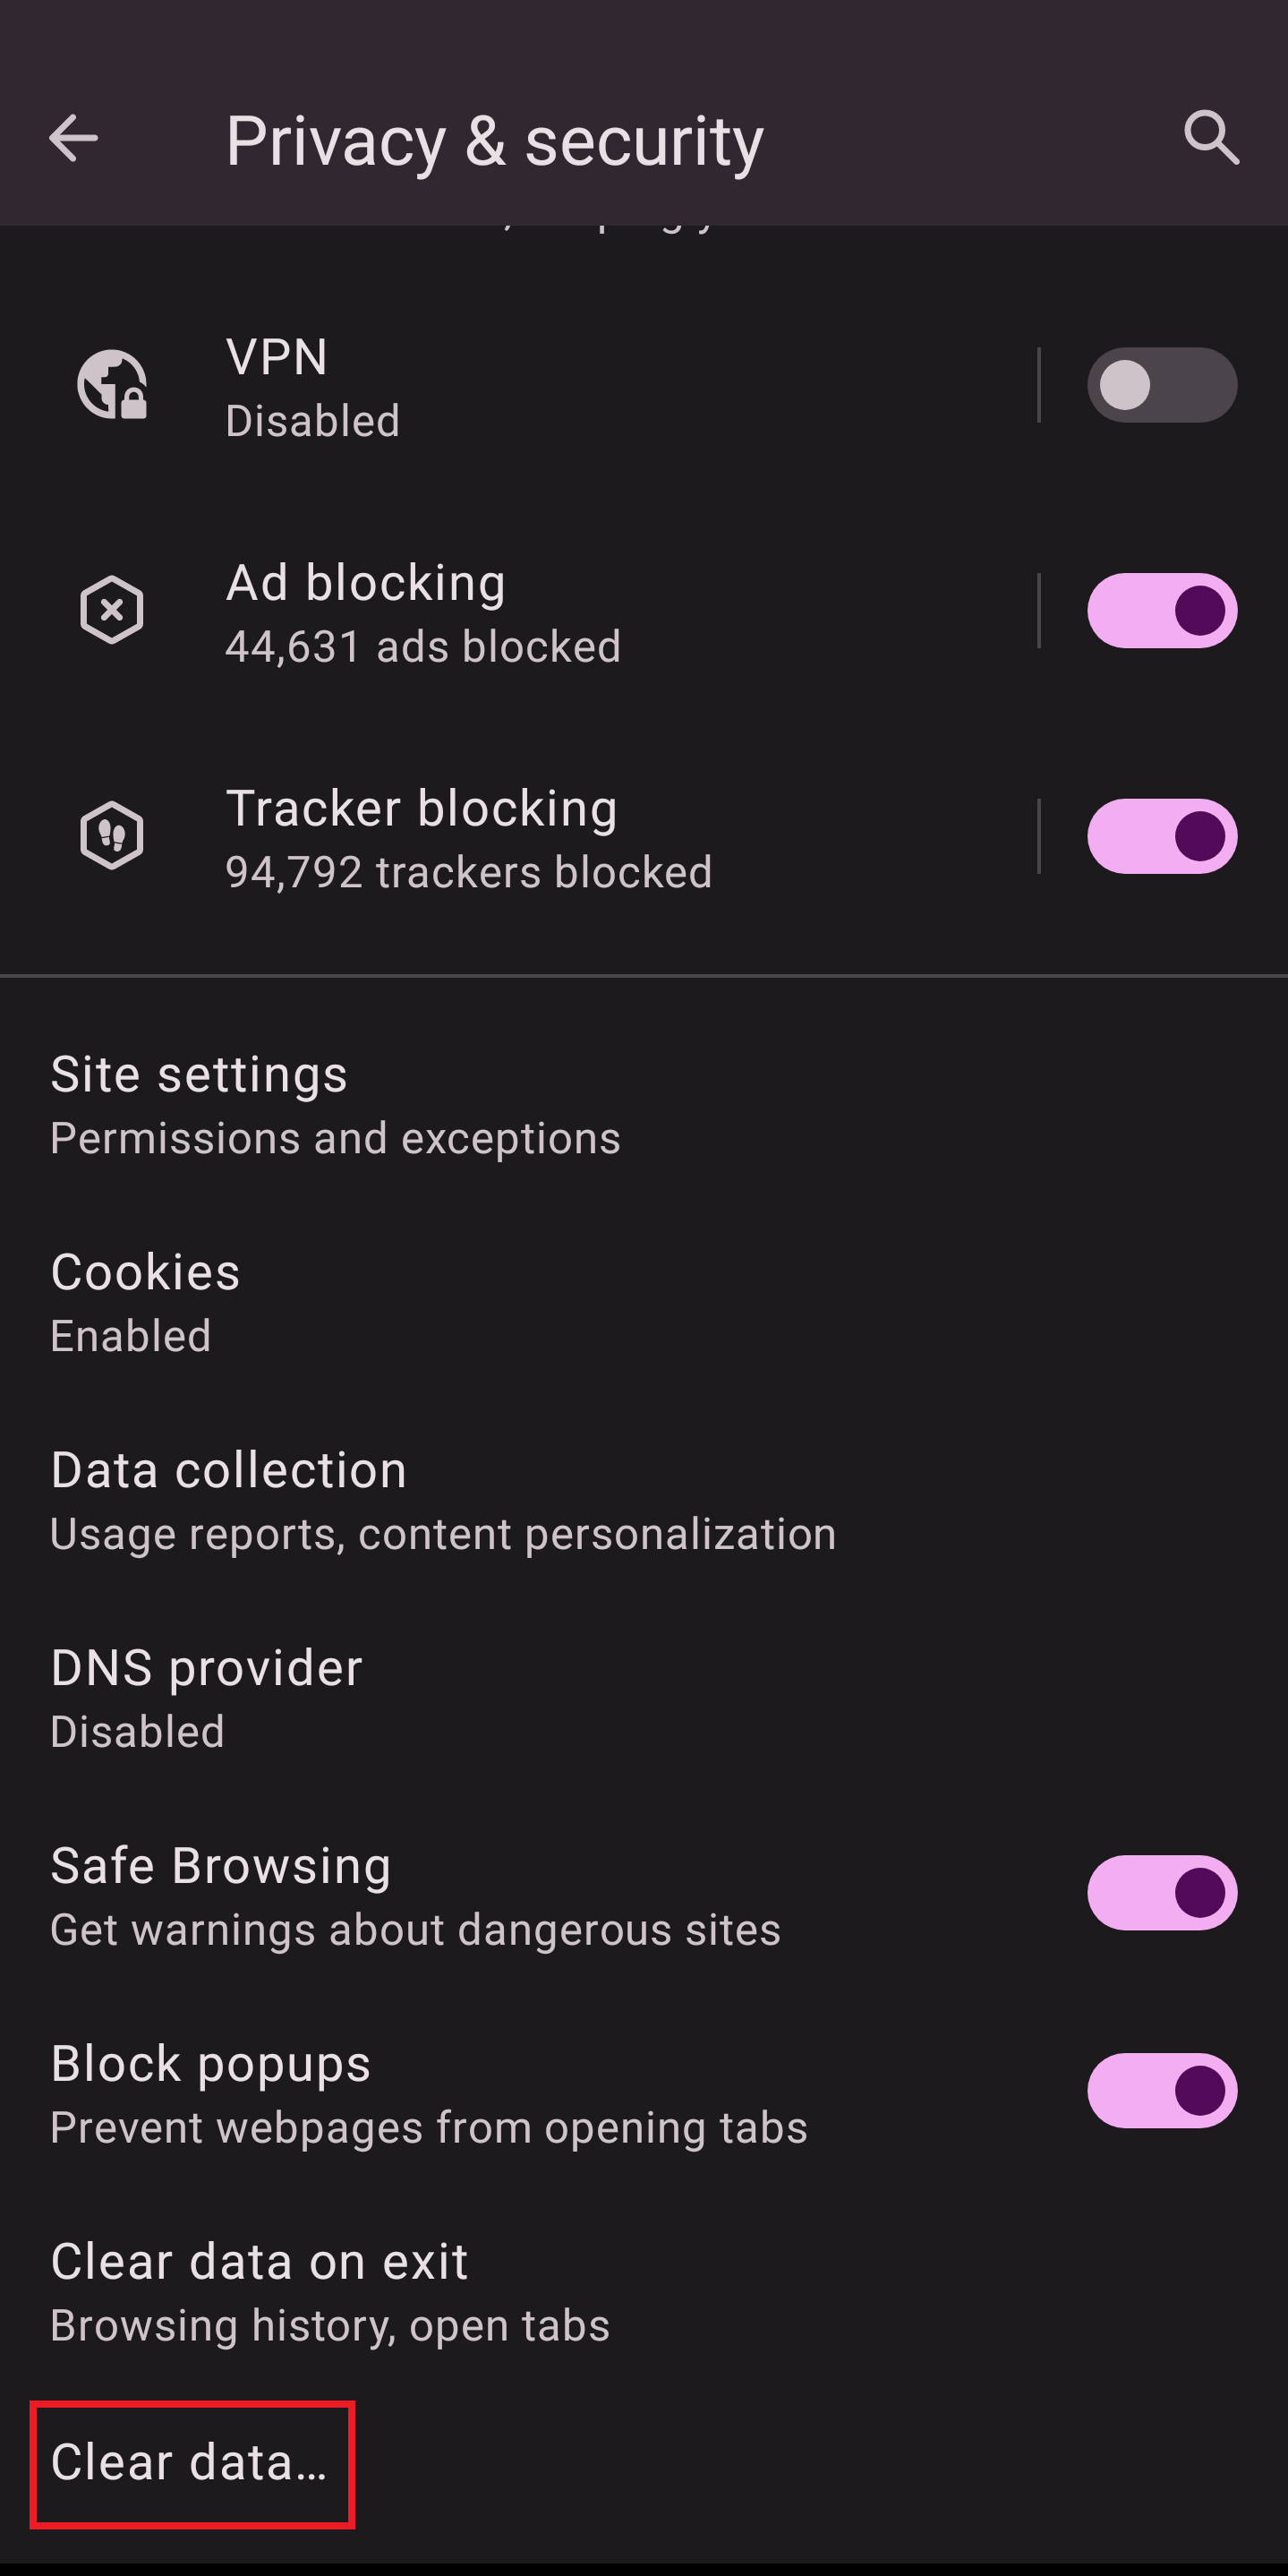Enable the VPN toggle switch
Viewport: 1288px width, 2576px height.
tap(1161, 385)
